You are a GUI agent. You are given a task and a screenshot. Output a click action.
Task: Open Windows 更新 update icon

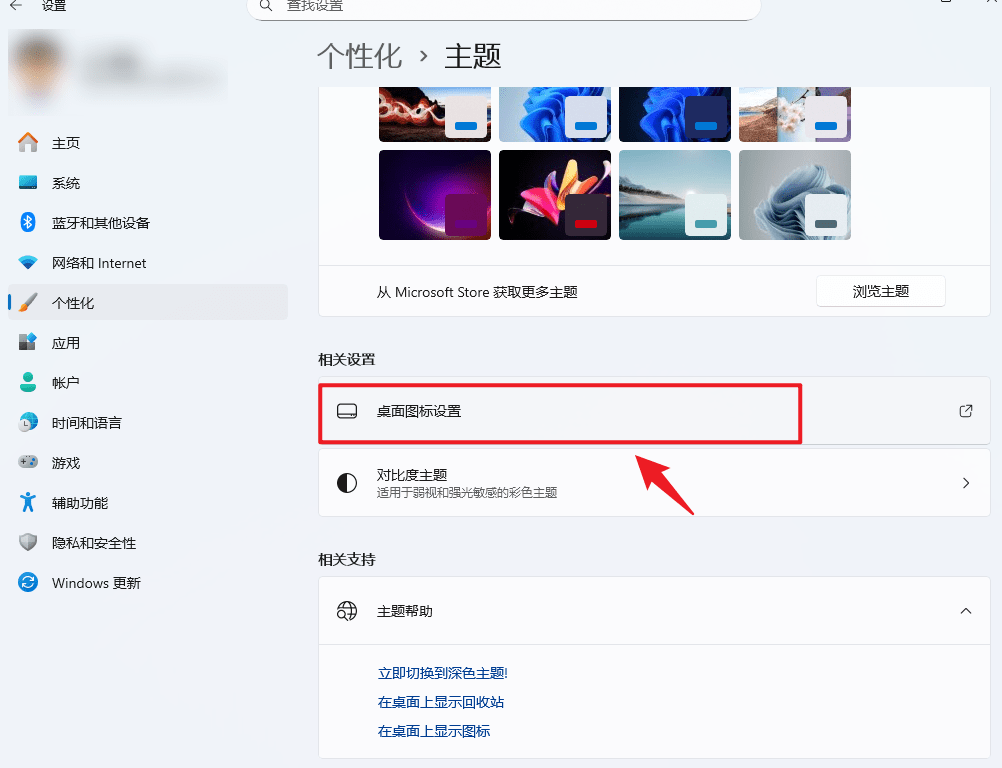(28, 583)
